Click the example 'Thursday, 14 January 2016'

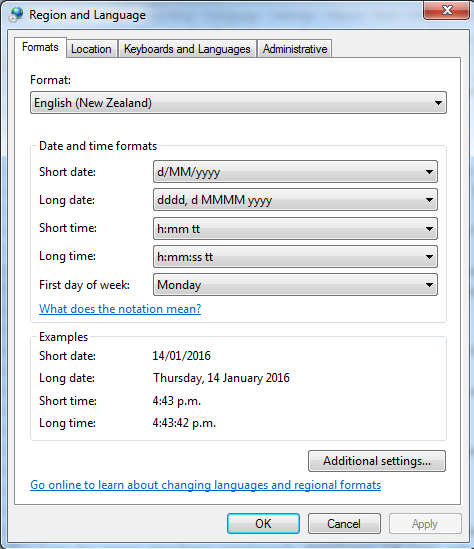pyautogui.click(x=221, y=378)
